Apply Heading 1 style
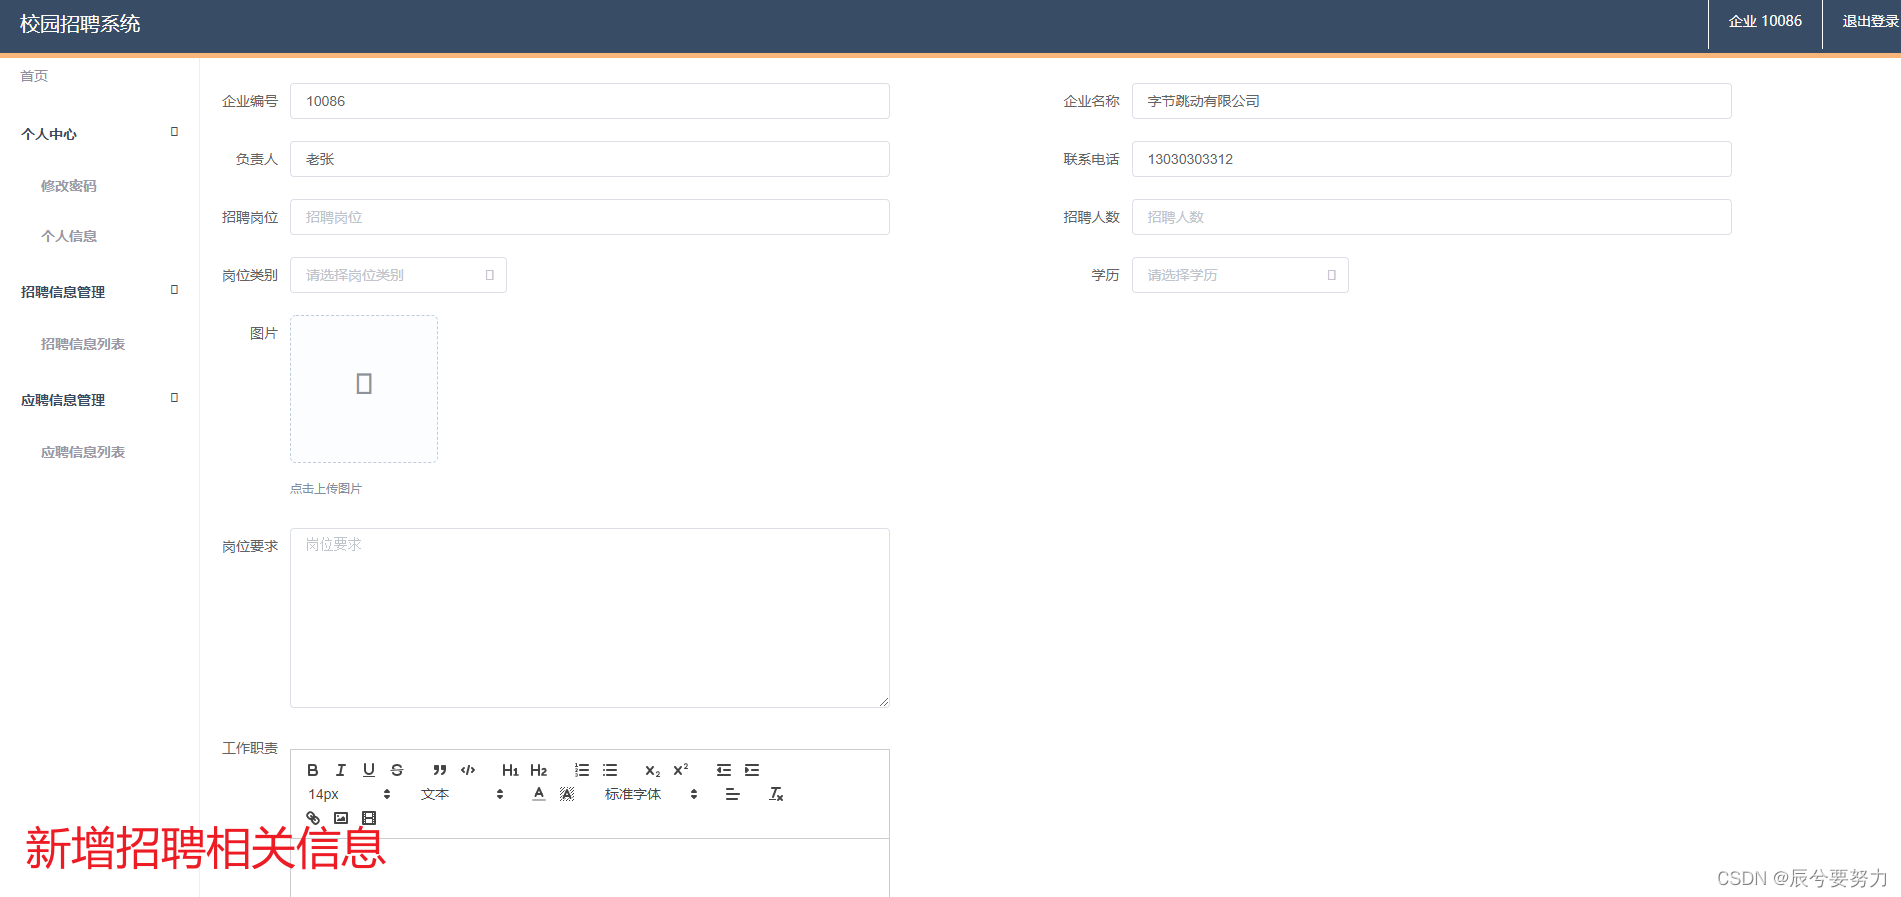Image resolution: width=1901 pixels, height=897 pixels. click(510, 770)
